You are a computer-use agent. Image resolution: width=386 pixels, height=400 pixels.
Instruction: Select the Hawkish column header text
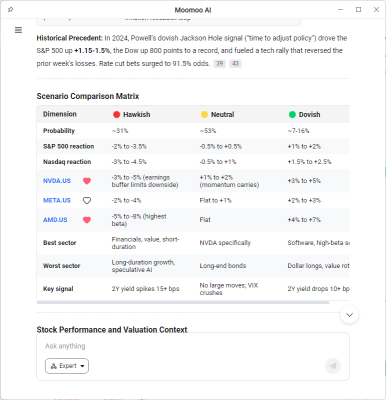coord(137,114)
